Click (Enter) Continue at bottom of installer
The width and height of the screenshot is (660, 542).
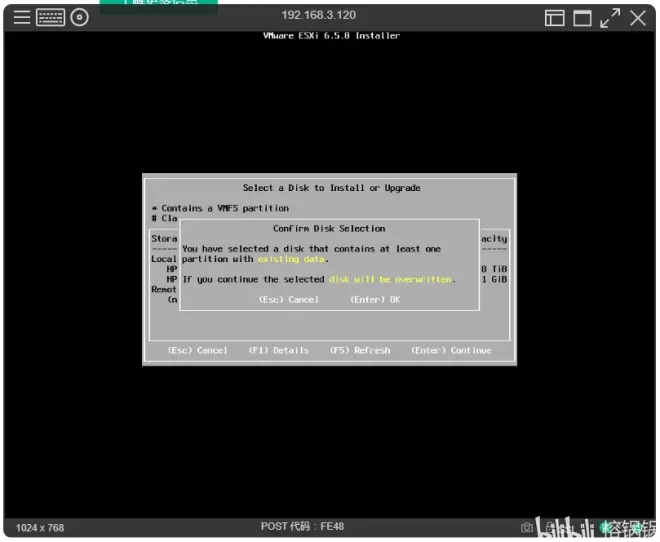[451, 351]
